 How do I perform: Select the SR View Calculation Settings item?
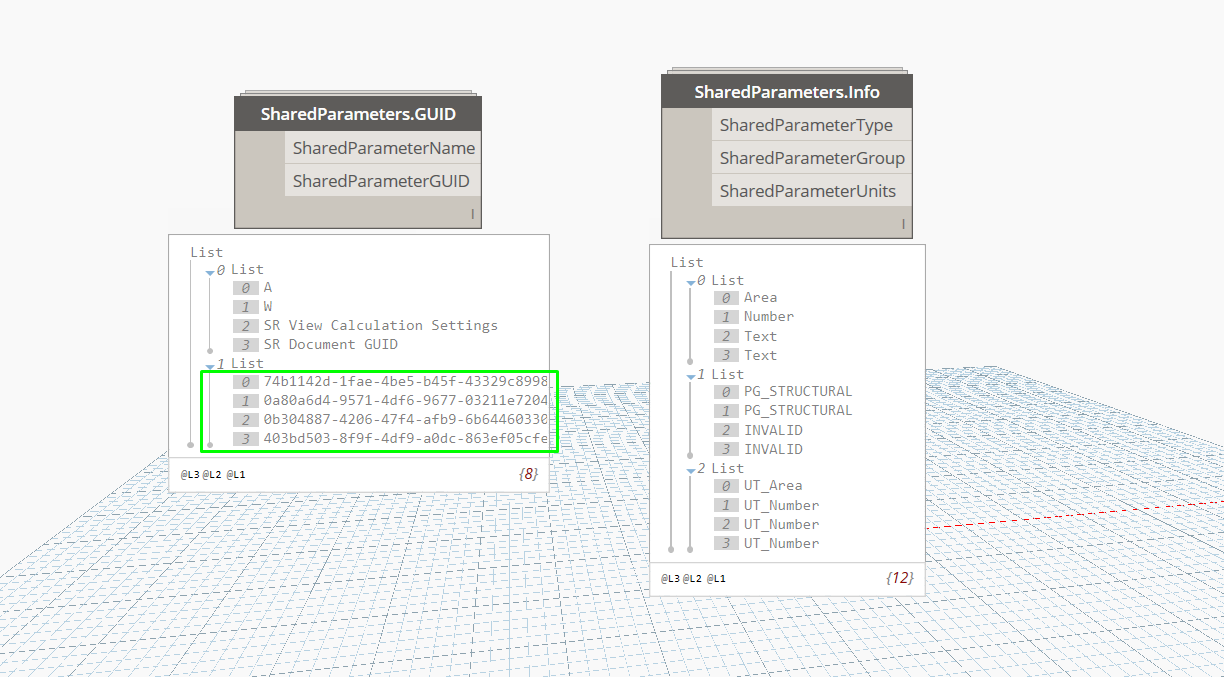[x=380, y=325]
